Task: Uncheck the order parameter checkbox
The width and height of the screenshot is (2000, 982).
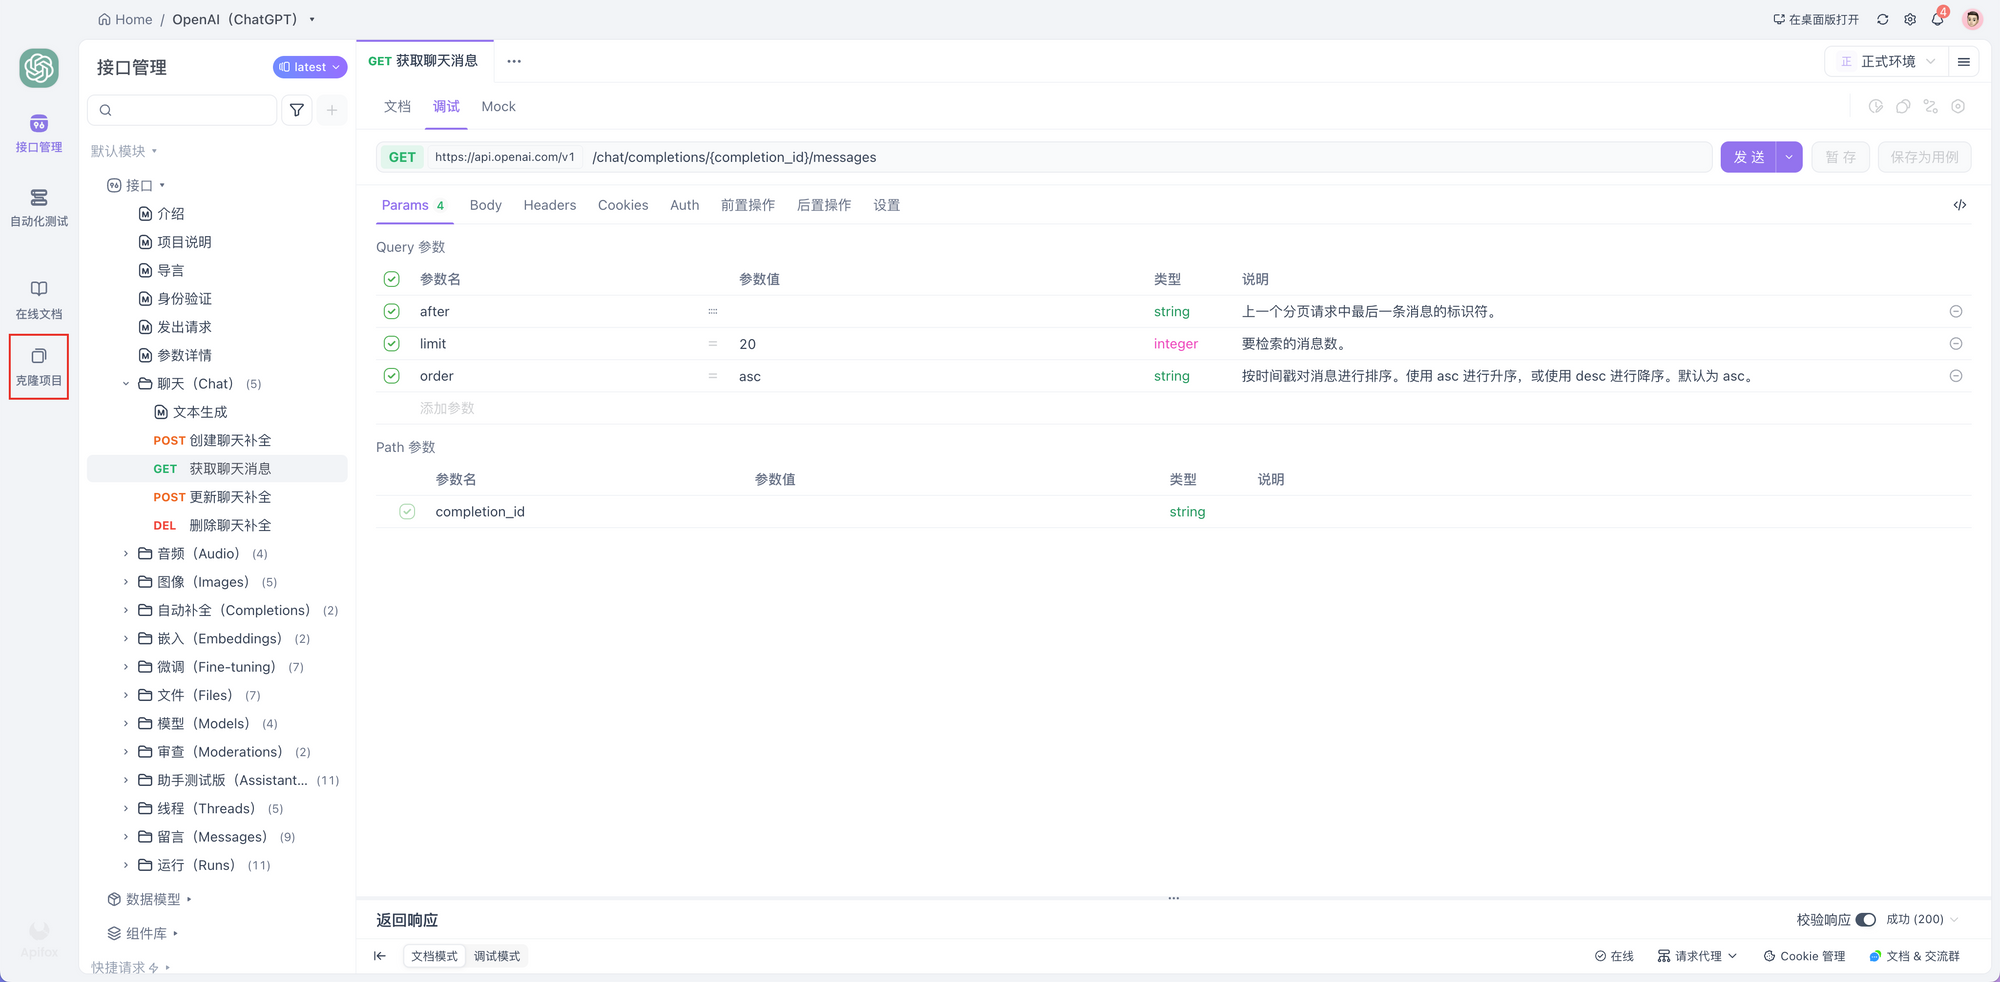Action: [x=392, y=376]
